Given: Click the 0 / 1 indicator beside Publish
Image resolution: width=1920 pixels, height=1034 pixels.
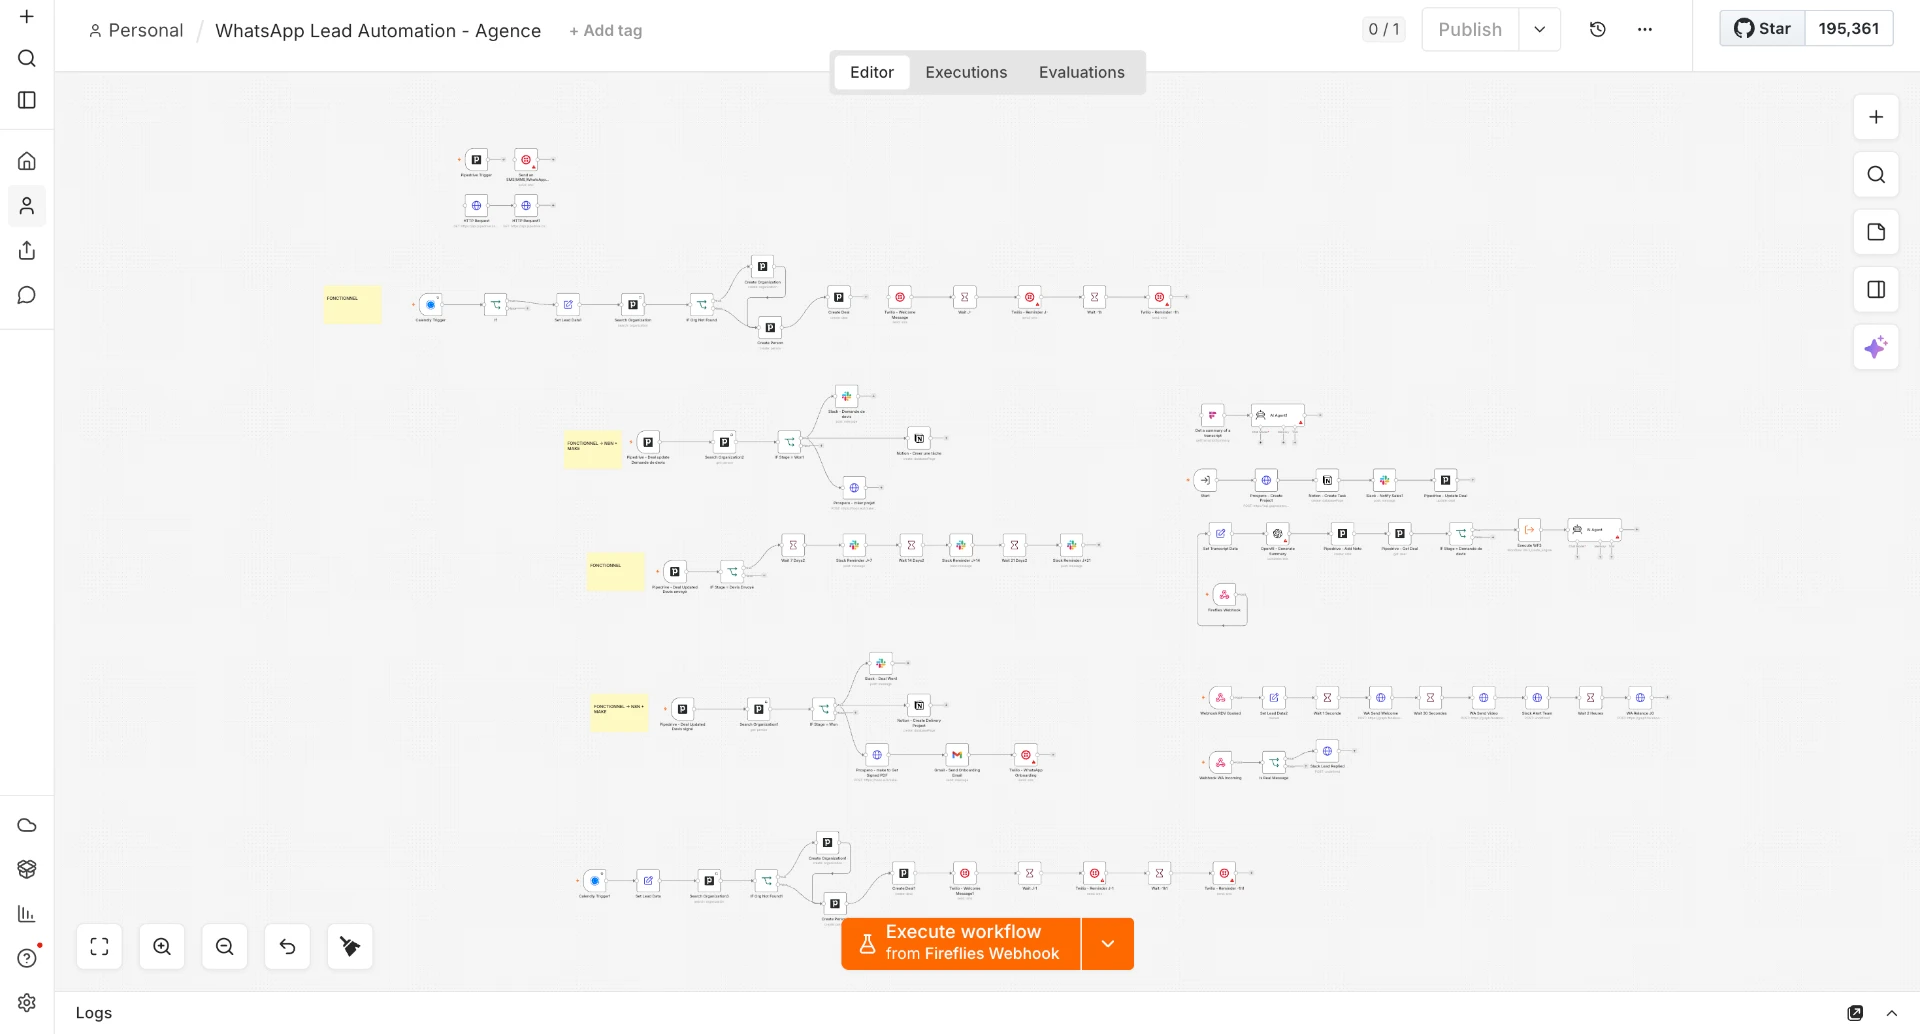Looking at the screenshot, I should 1384,30.
